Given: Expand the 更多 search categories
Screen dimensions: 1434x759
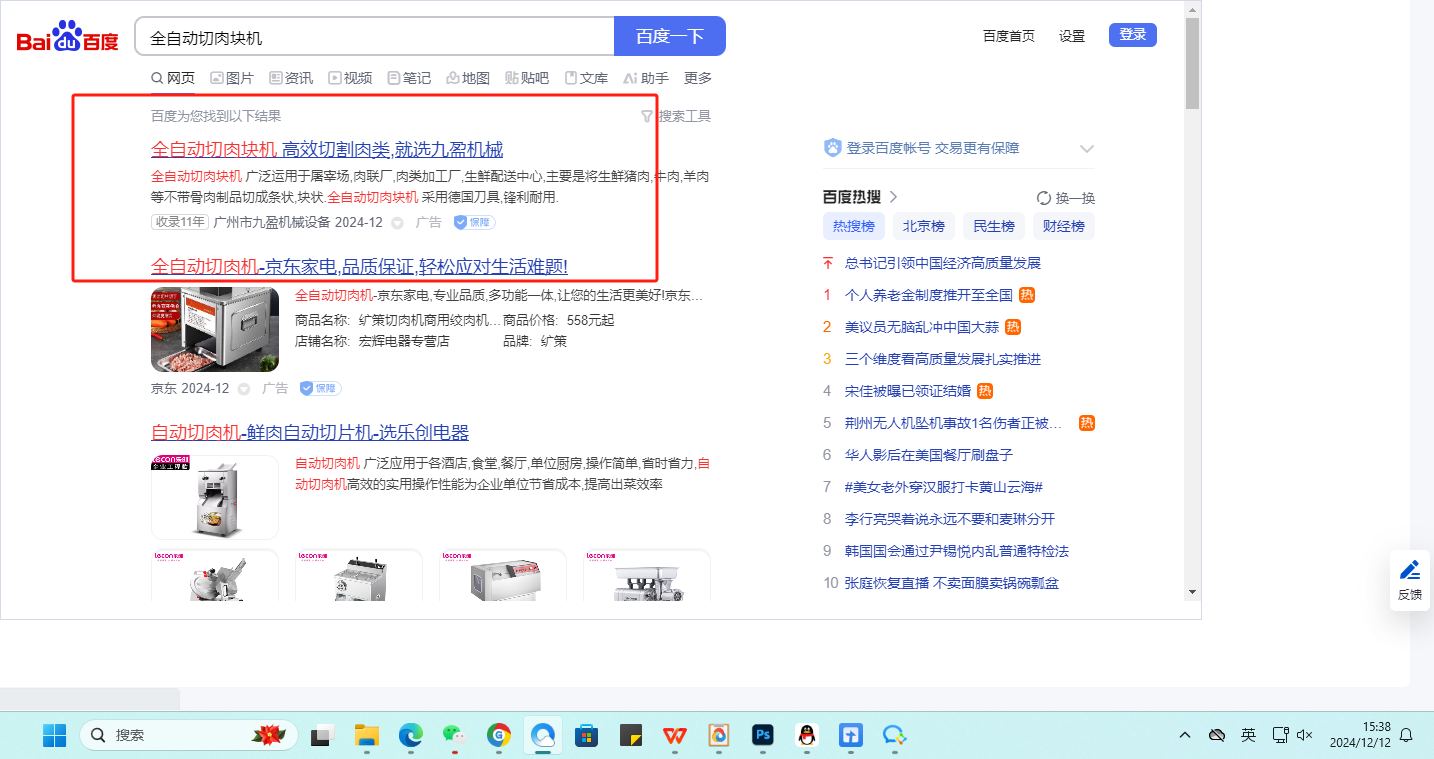Looking at the screenshot, I should [697, 78].
